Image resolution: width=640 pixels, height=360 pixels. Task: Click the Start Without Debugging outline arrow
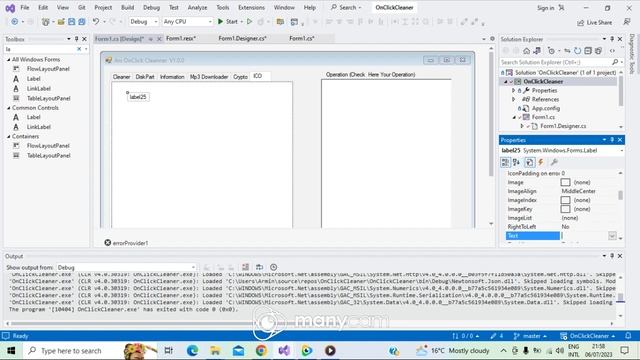[249, 22]
